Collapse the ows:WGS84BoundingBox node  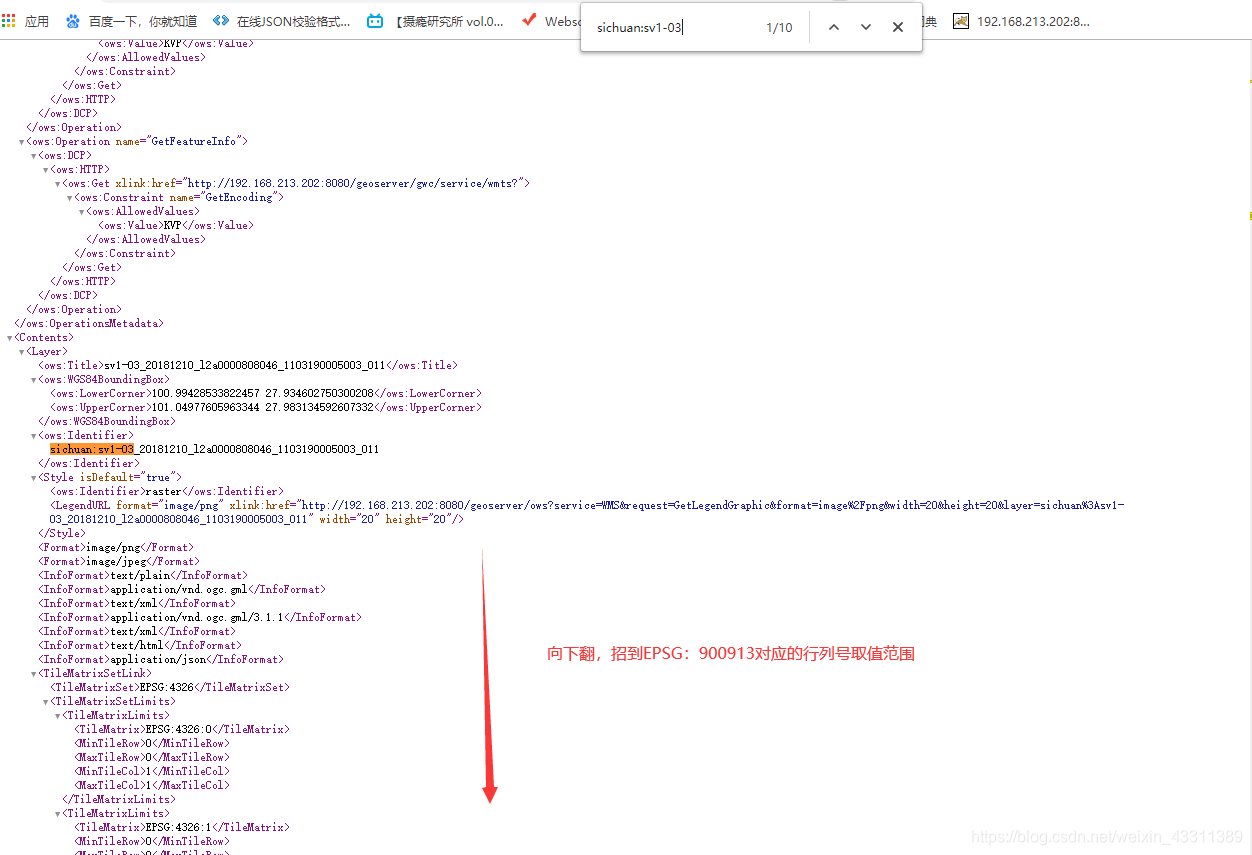34,380
